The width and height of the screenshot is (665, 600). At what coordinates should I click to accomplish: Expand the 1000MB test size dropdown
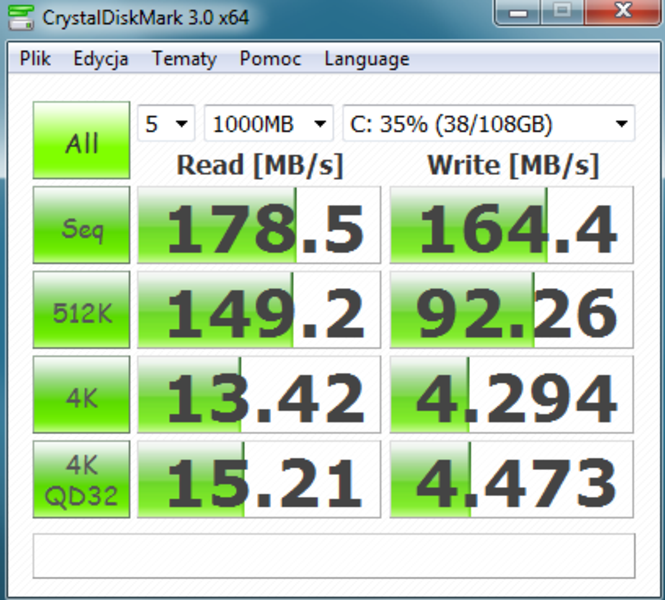(x=269, y=123)
